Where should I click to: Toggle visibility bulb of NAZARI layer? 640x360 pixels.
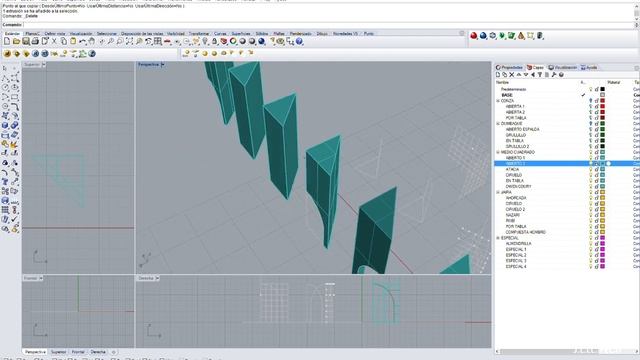pyautogui.click(x=591, y=215)
